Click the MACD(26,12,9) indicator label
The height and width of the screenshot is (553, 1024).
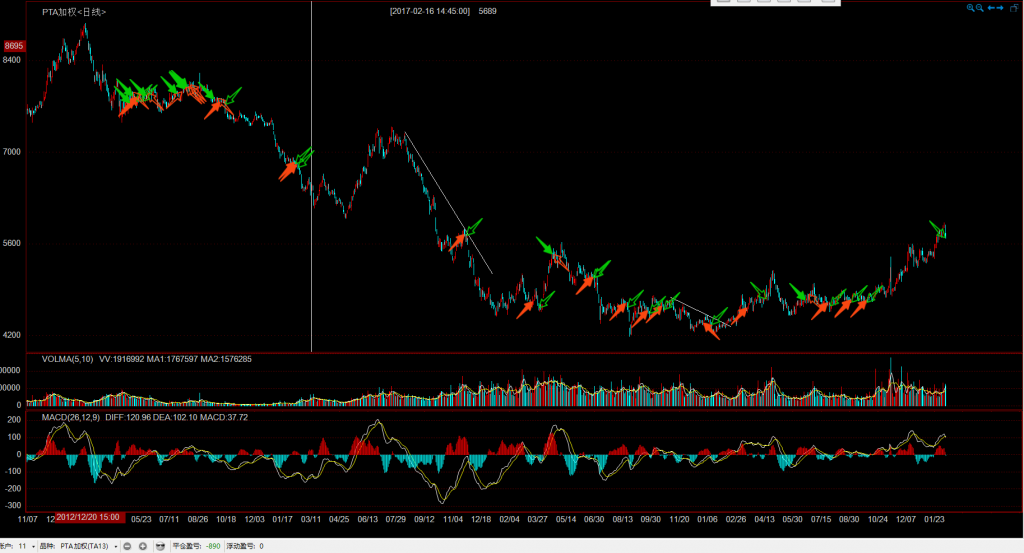click(x=70, y=417)
